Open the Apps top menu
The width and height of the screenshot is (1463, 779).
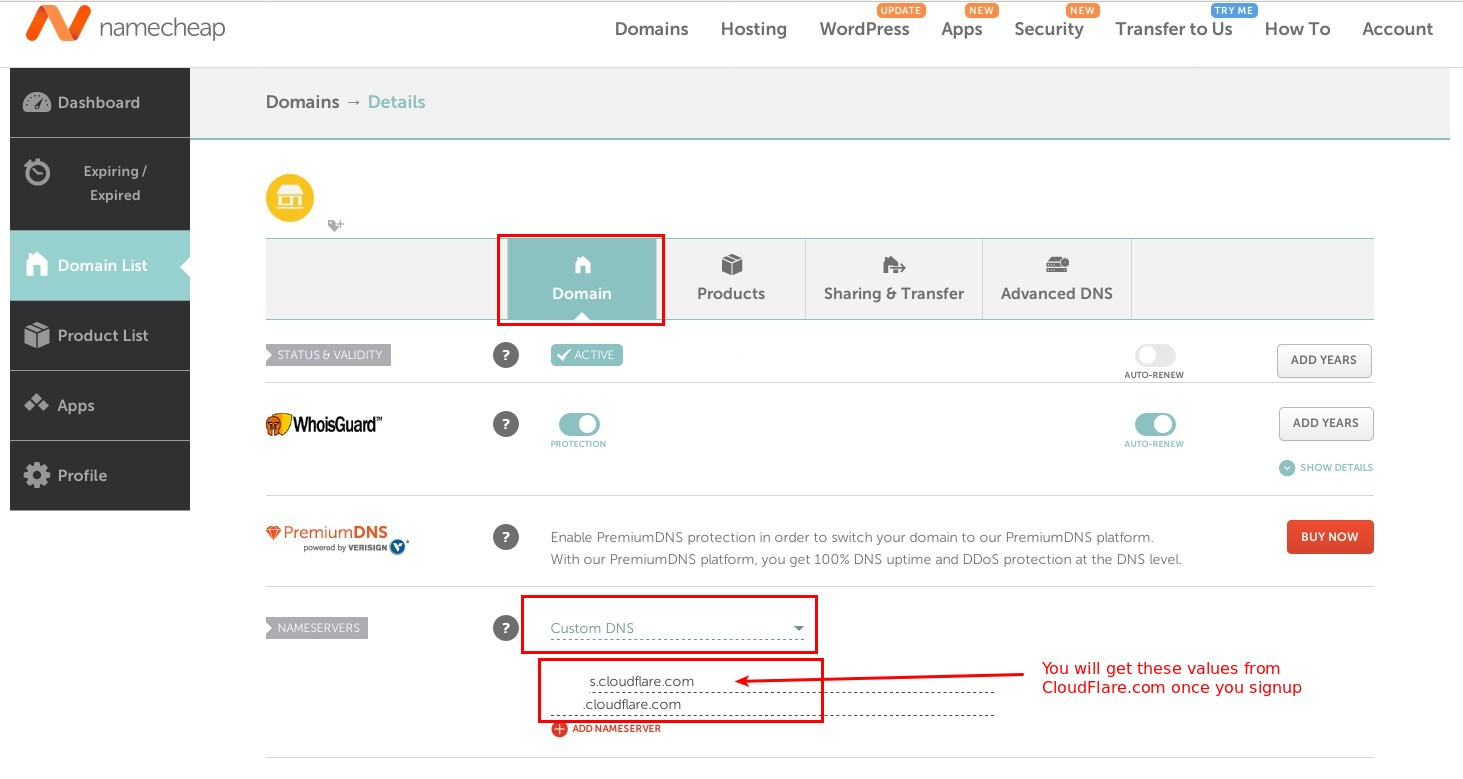(x=962, y=29)
